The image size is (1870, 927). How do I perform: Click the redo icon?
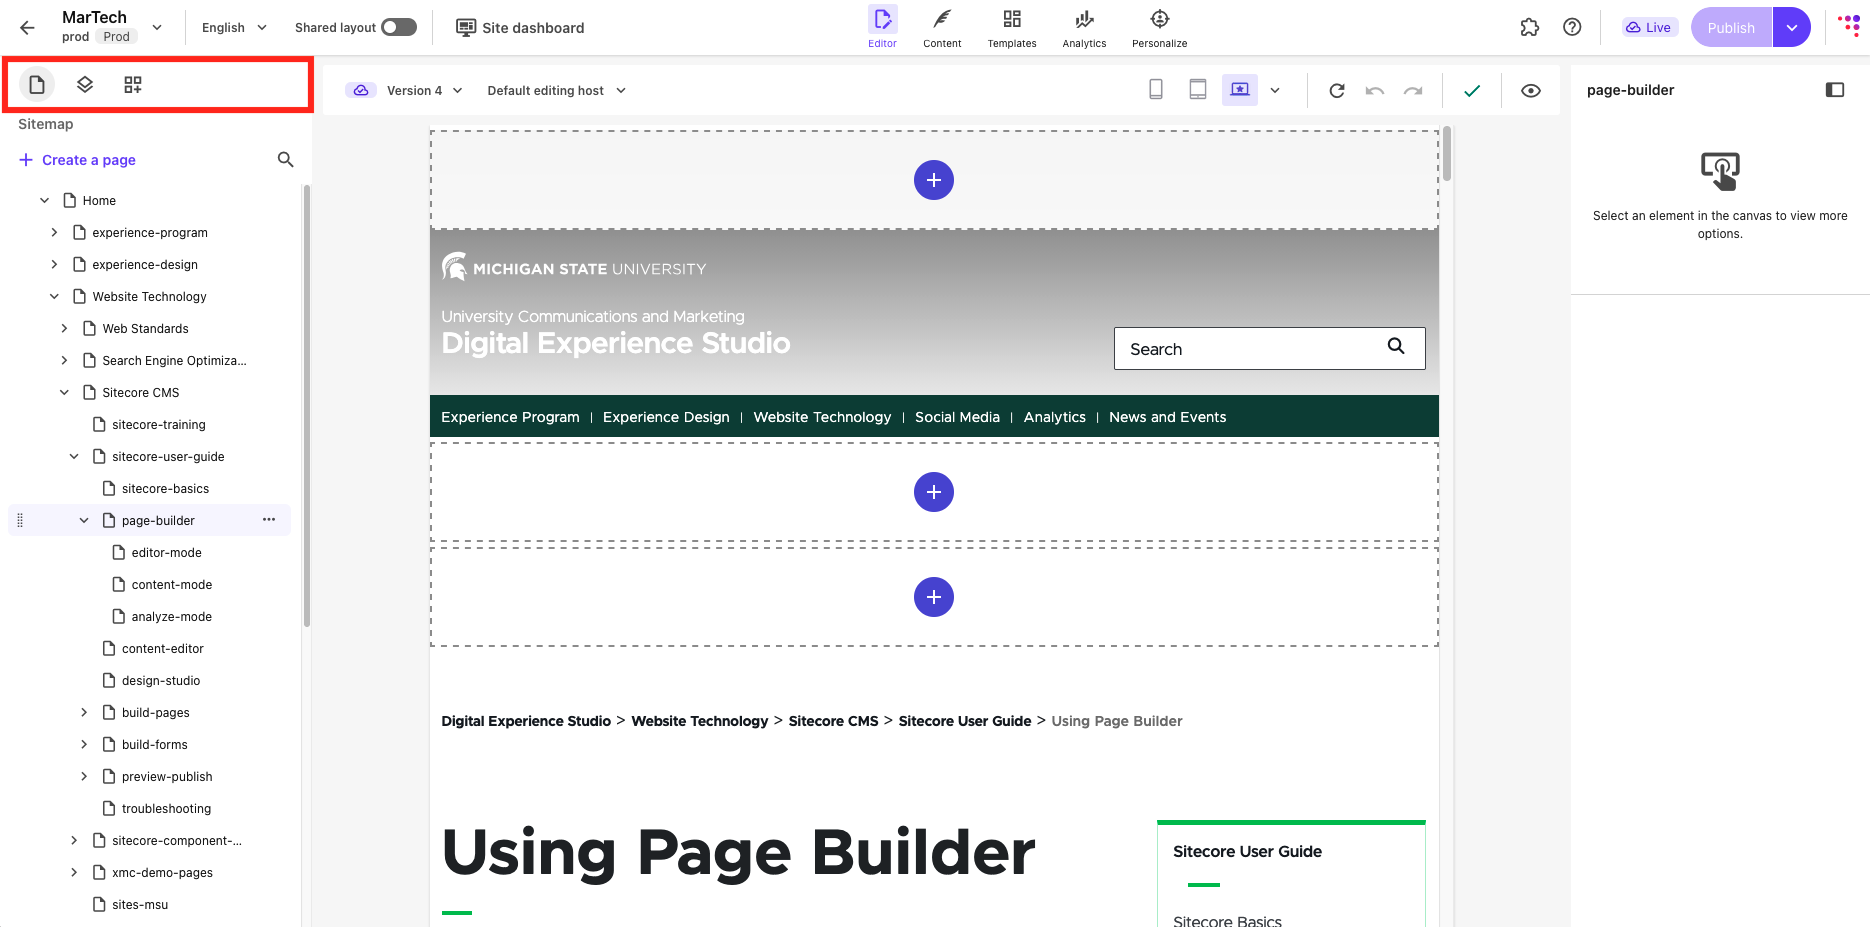(1413, 90)
